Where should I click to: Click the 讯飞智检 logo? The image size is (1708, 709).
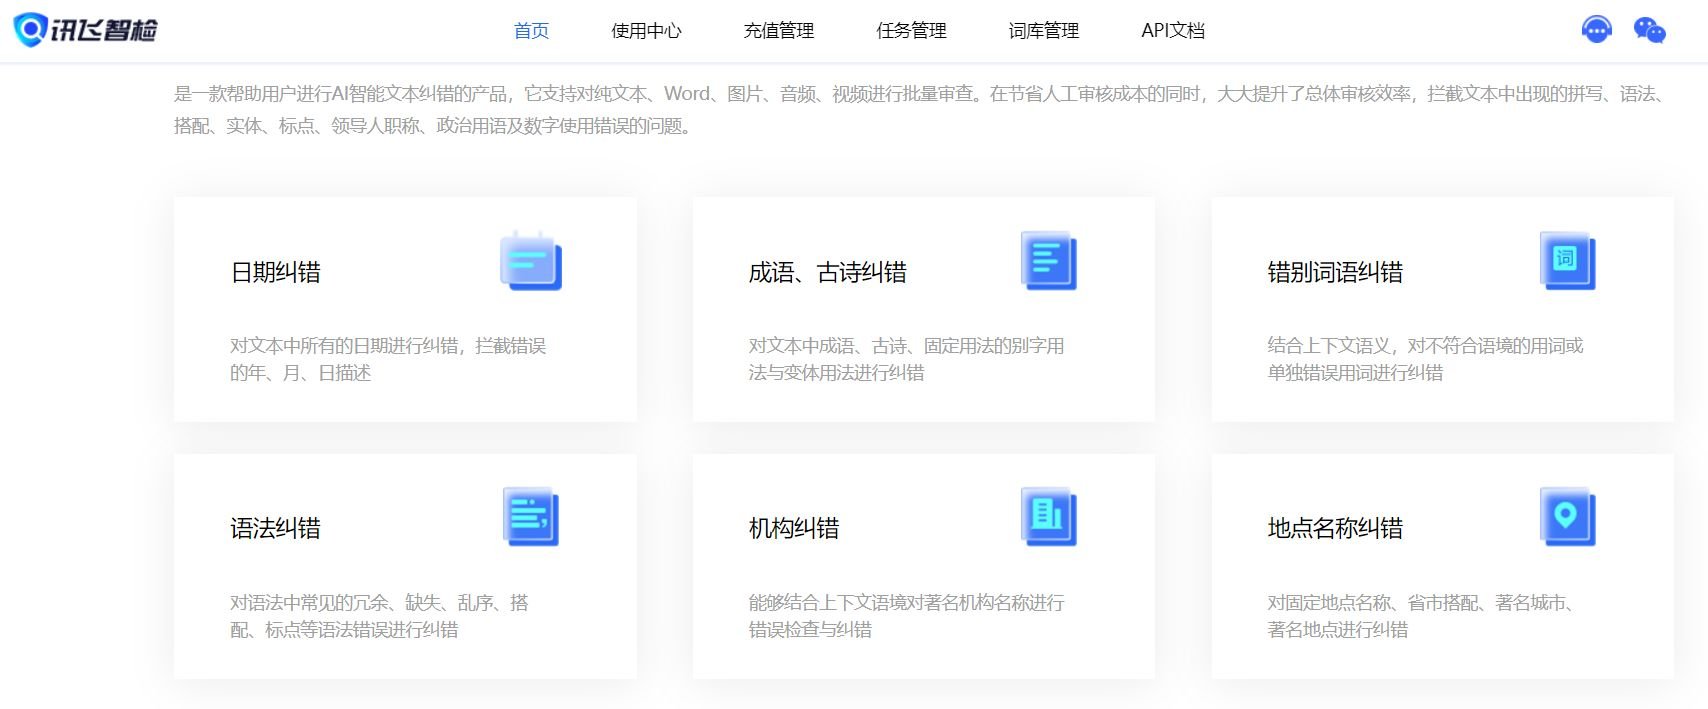coord(86,30)
